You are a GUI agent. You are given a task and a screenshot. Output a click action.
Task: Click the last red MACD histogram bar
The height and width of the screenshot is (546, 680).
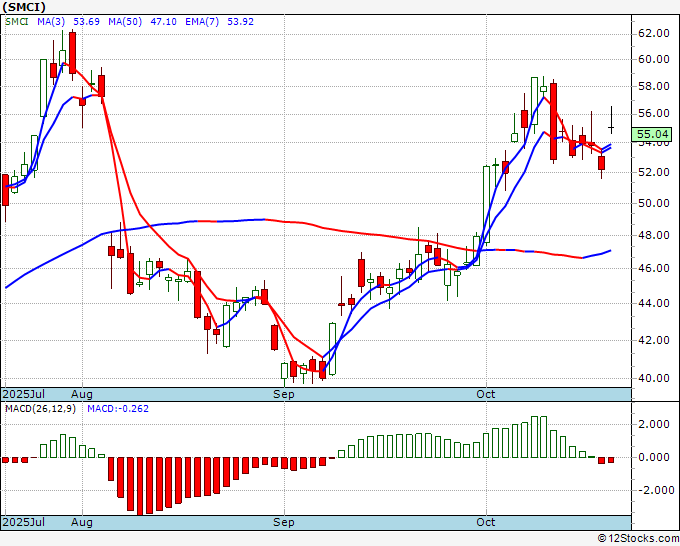(x=611, y=460)
